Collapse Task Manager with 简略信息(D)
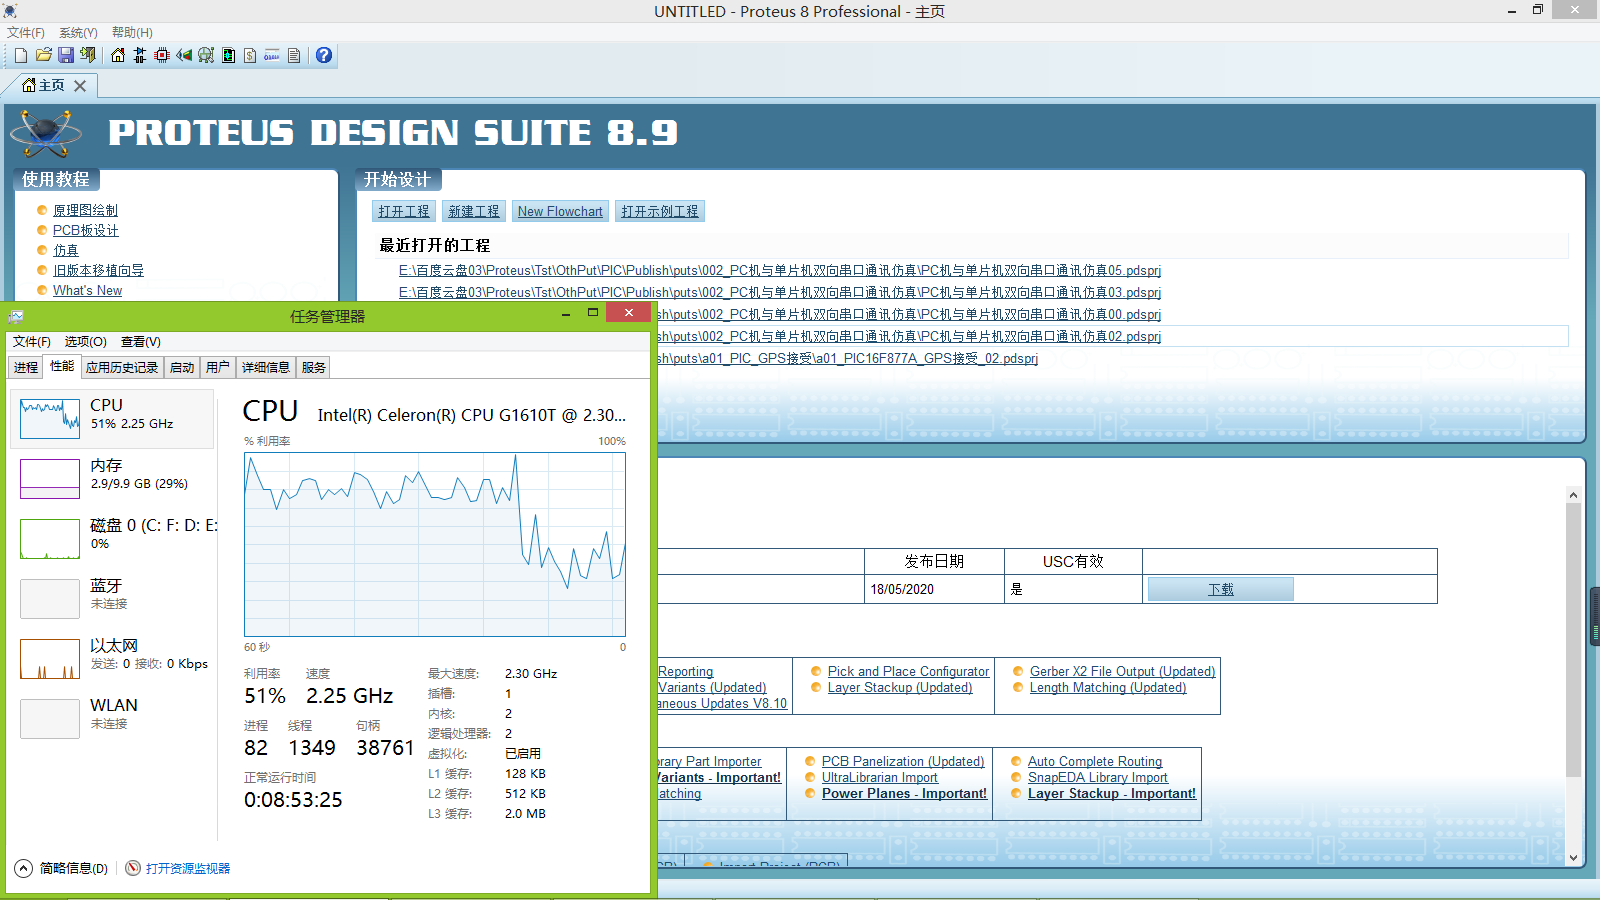The height and width of the screenshot is (900, 1600). [62, 868]
